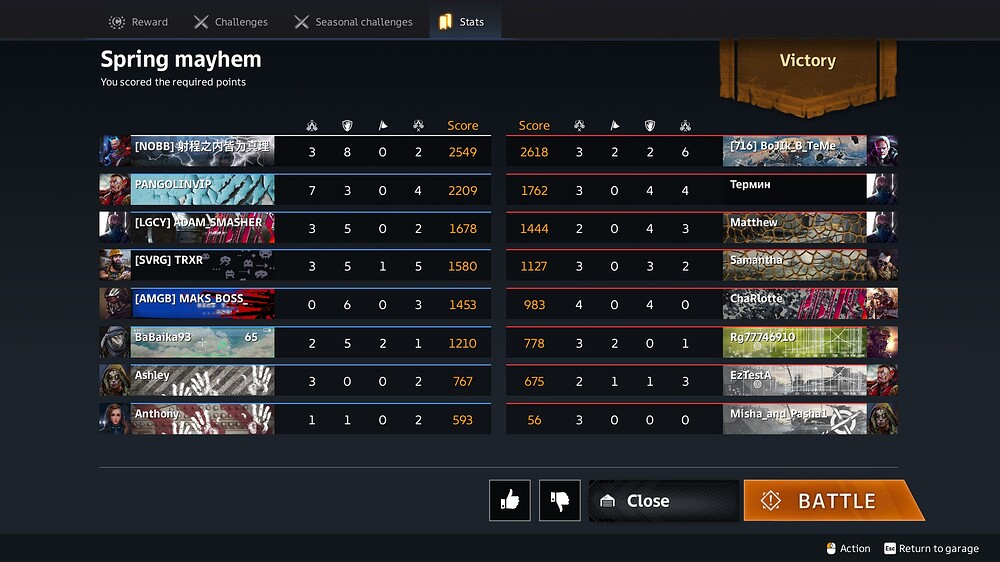Click the garage icon on Close button
This screenshot has width=1000, height=562.
pos(607,501)
